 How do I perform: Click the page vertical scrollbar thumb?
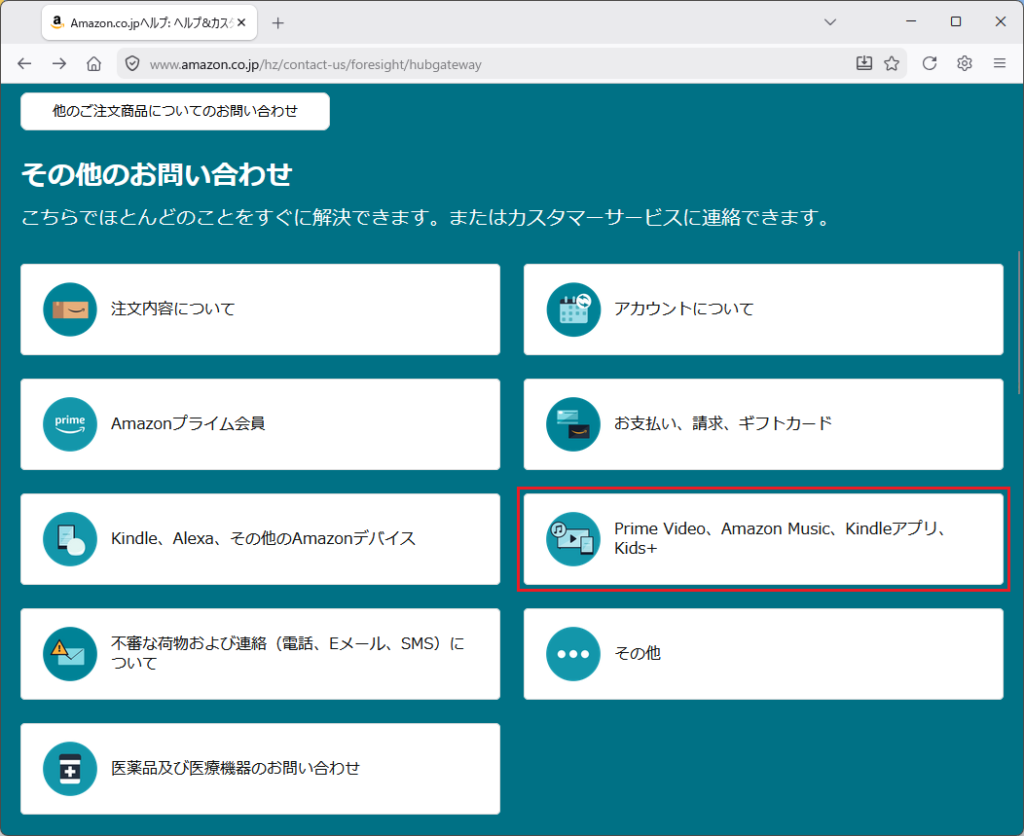[x=1019, y=323]
